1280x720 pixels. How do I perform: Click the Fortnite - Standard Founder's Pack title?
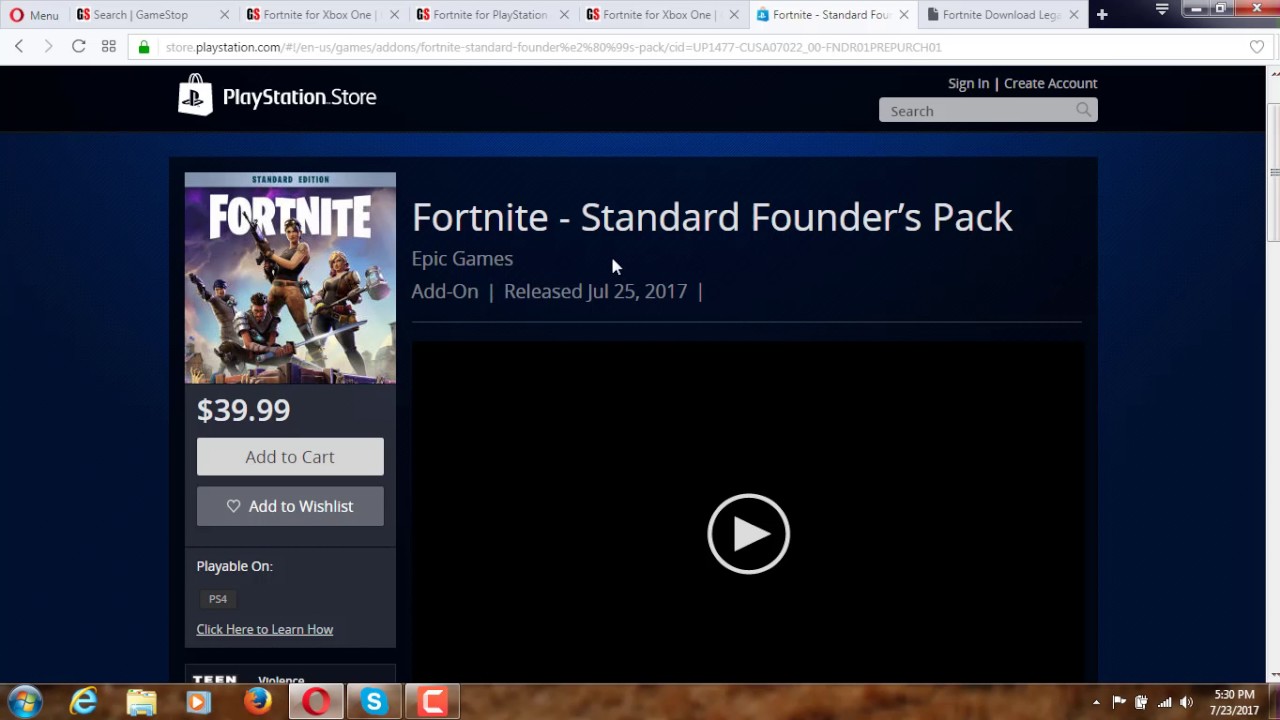click(712, 217)
